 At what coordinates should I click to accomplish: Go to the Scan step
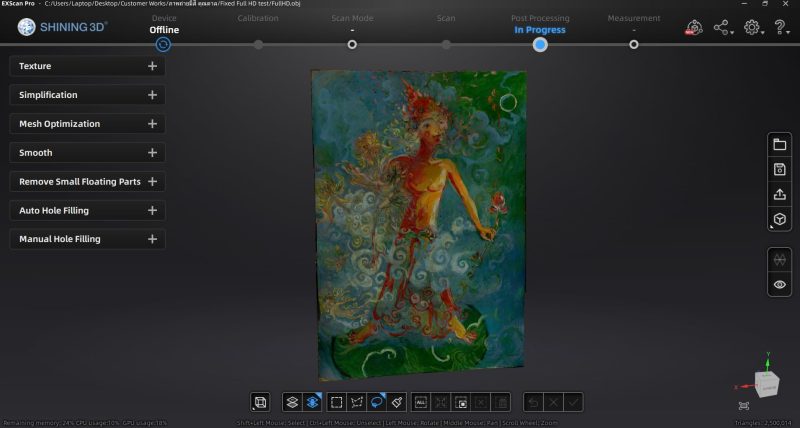click(446, 18)
